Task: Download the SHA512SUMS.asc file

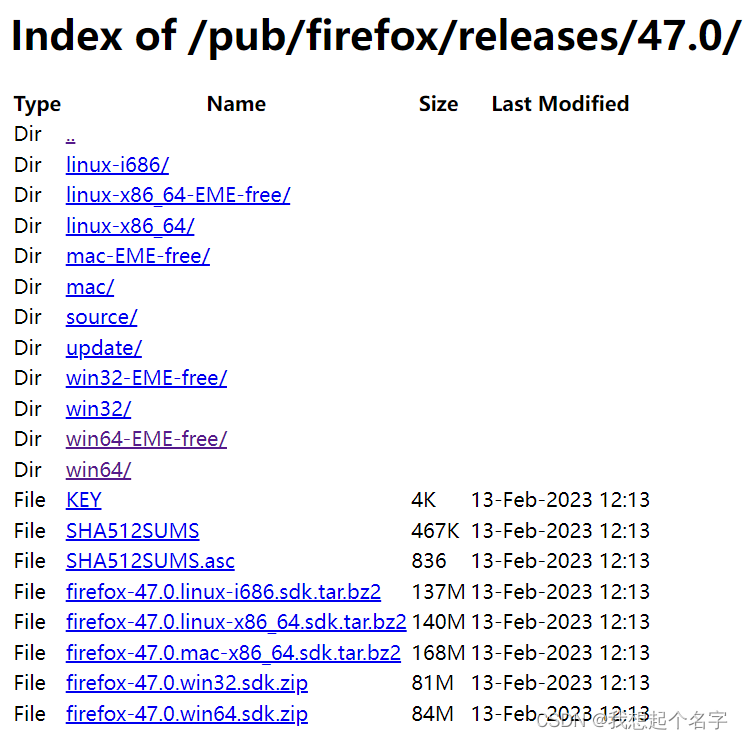Action: click(150, 562)
